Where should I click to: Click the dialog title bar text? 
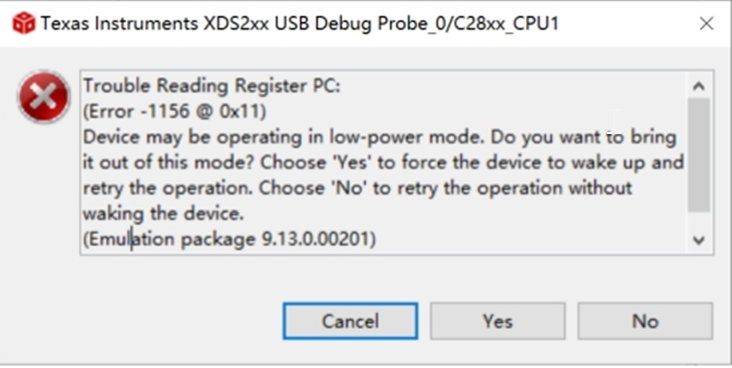coord(300,23)
